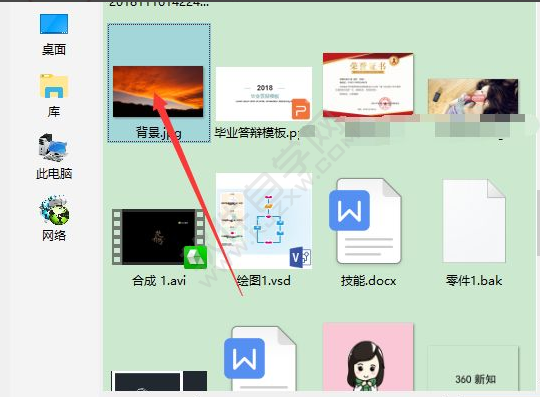The height and width of the screenshot is (397, 540).
Task: Select the red certificate image file
Action: (x=368, y=85)
